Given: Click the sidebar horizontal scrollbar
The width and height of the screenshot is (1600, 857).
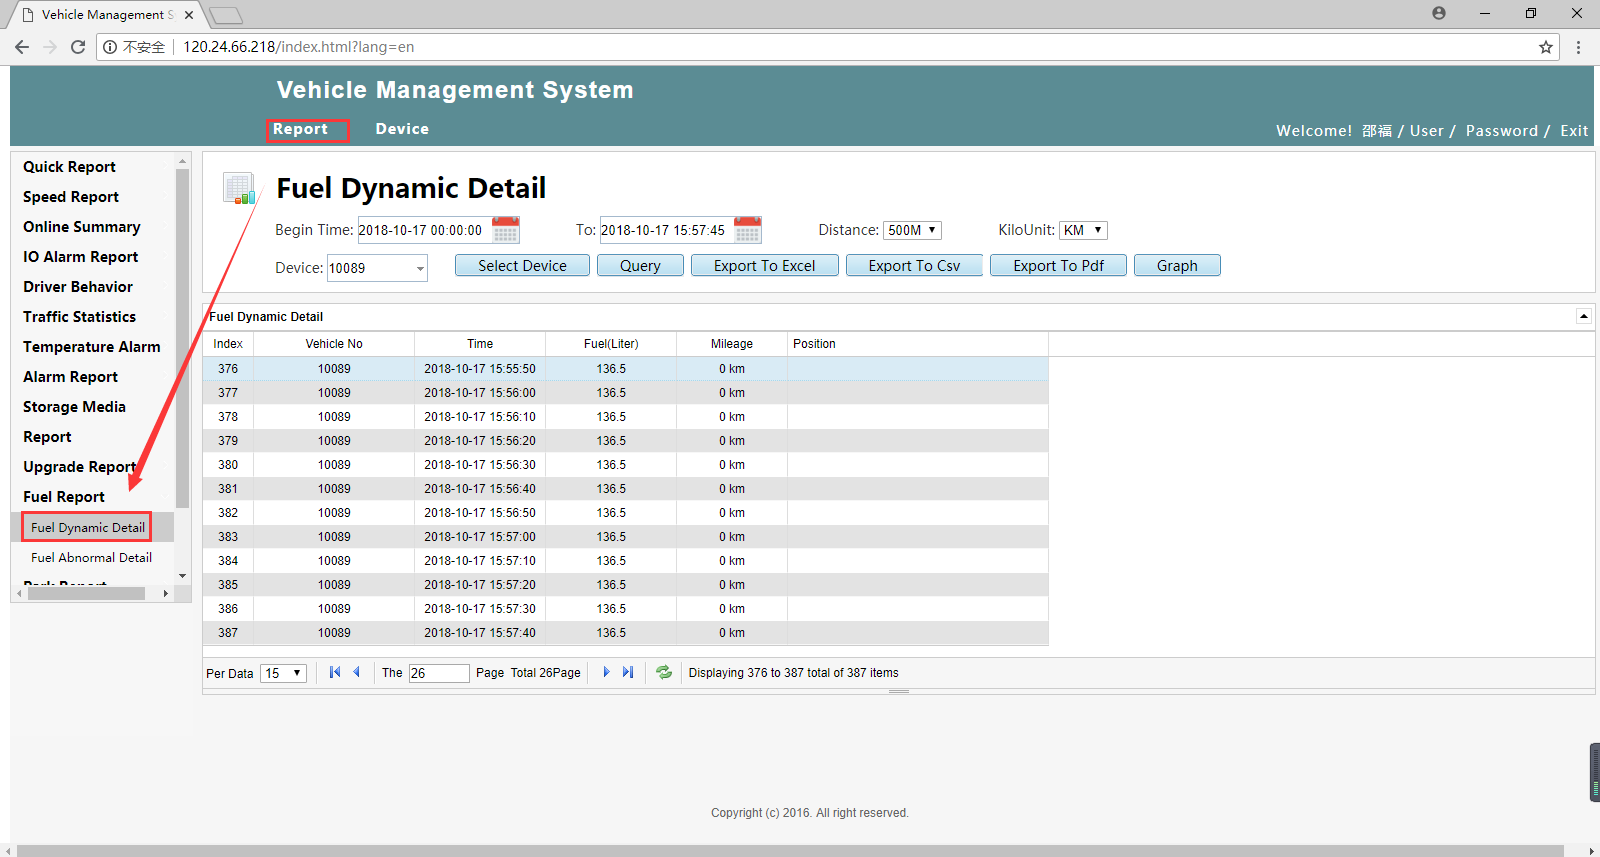Looking at the screenshot, I should pos(86,593).
